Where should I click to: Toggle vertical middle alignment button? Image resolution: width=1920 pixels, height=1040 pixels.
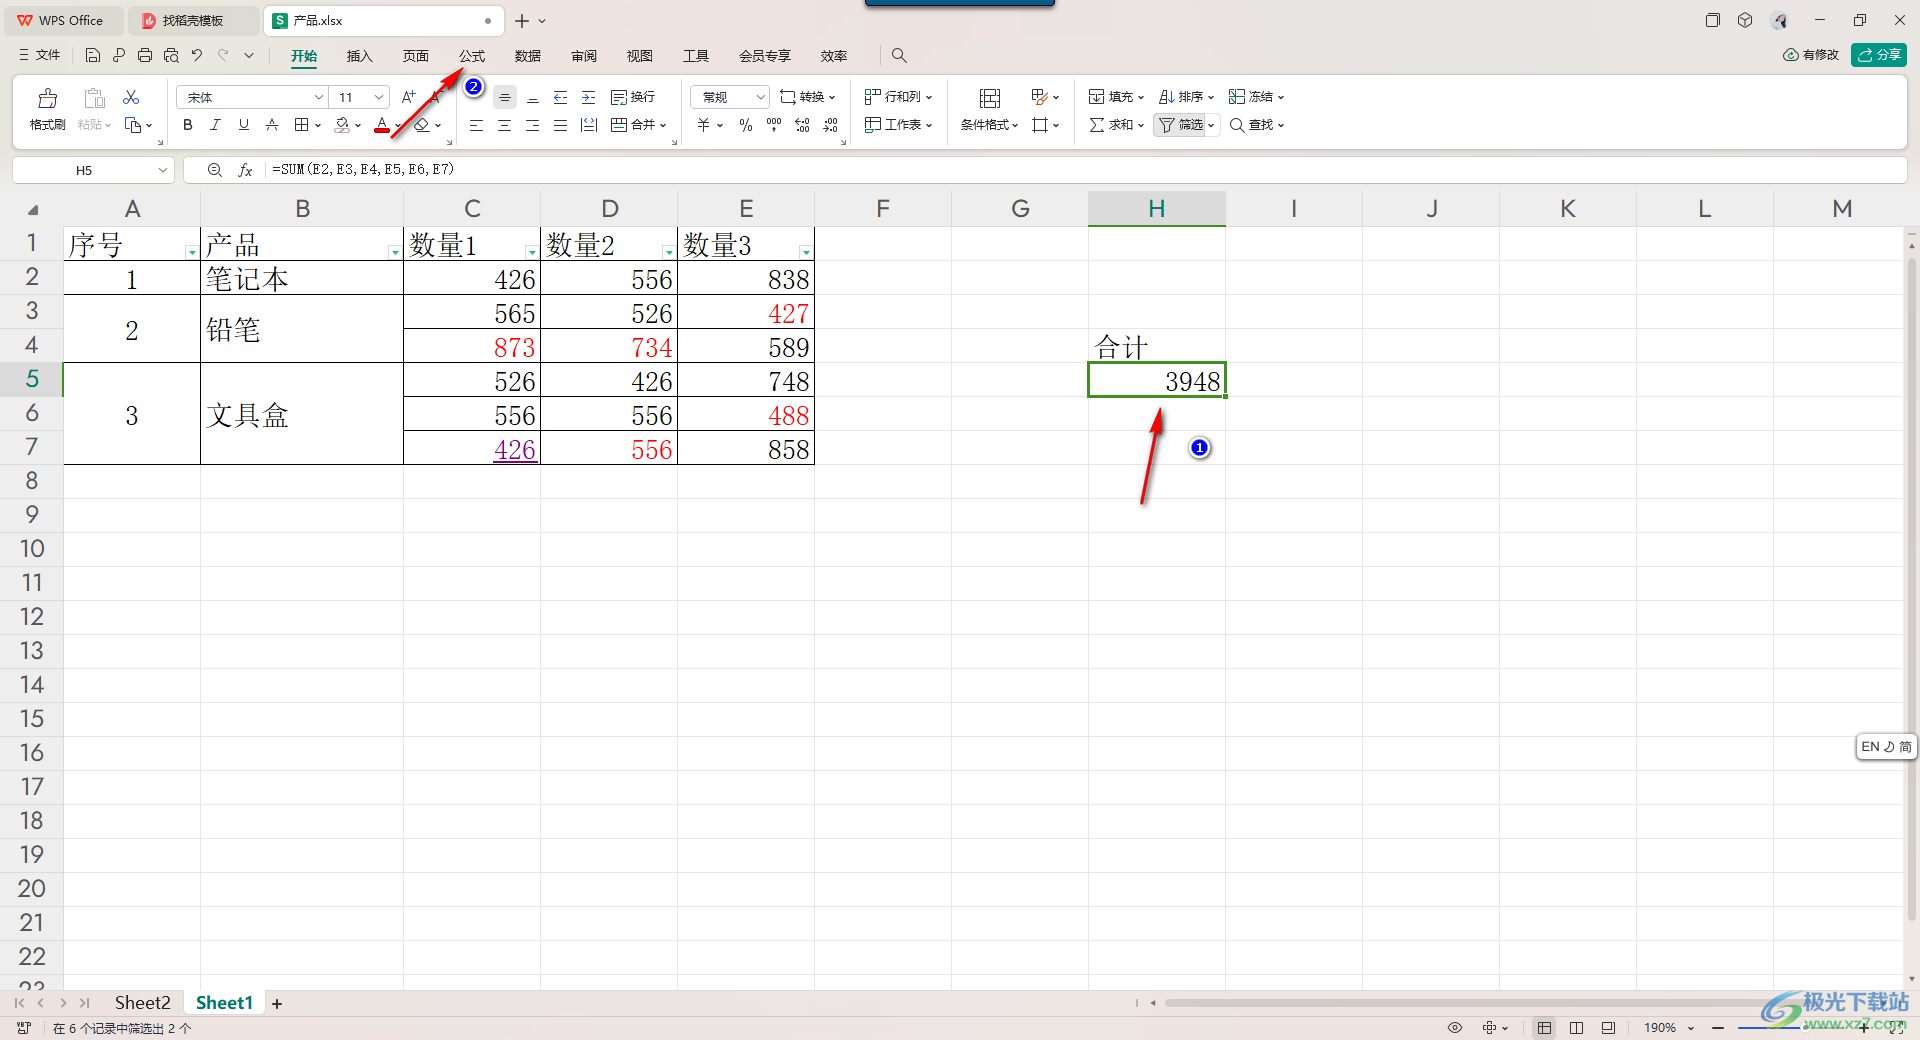505,97
